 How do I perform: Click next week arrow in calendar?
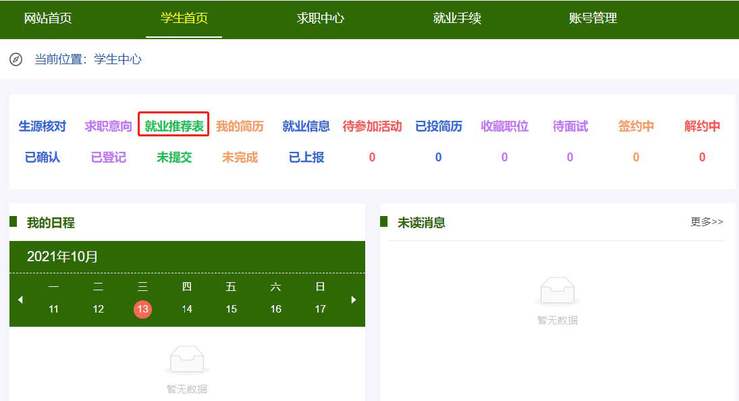[x=353, y=299]
